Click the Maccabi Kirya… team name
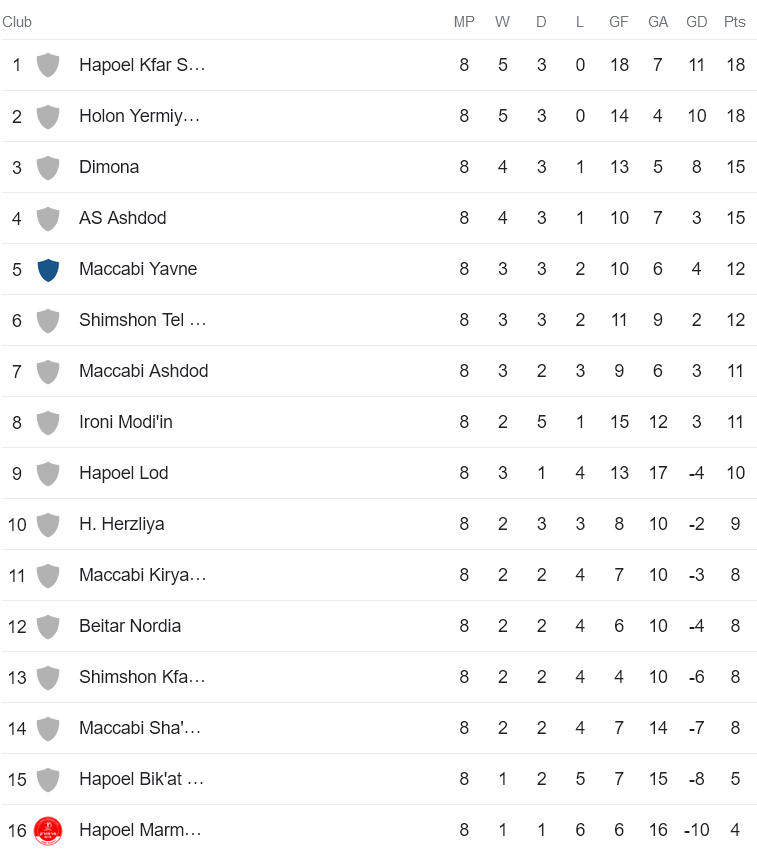The image size is (757, 860). pyautogui.click(x=143, y=575)
